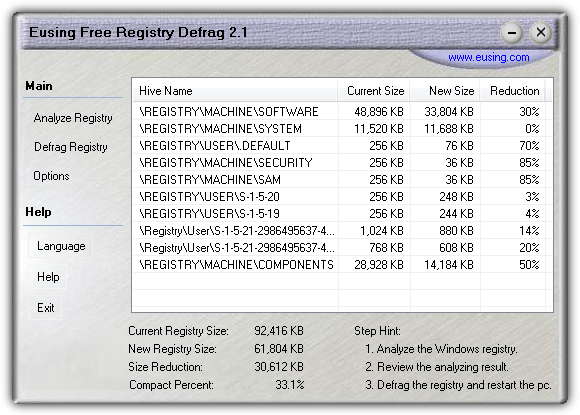Sort by Hive Name column header

coord(235,91)
